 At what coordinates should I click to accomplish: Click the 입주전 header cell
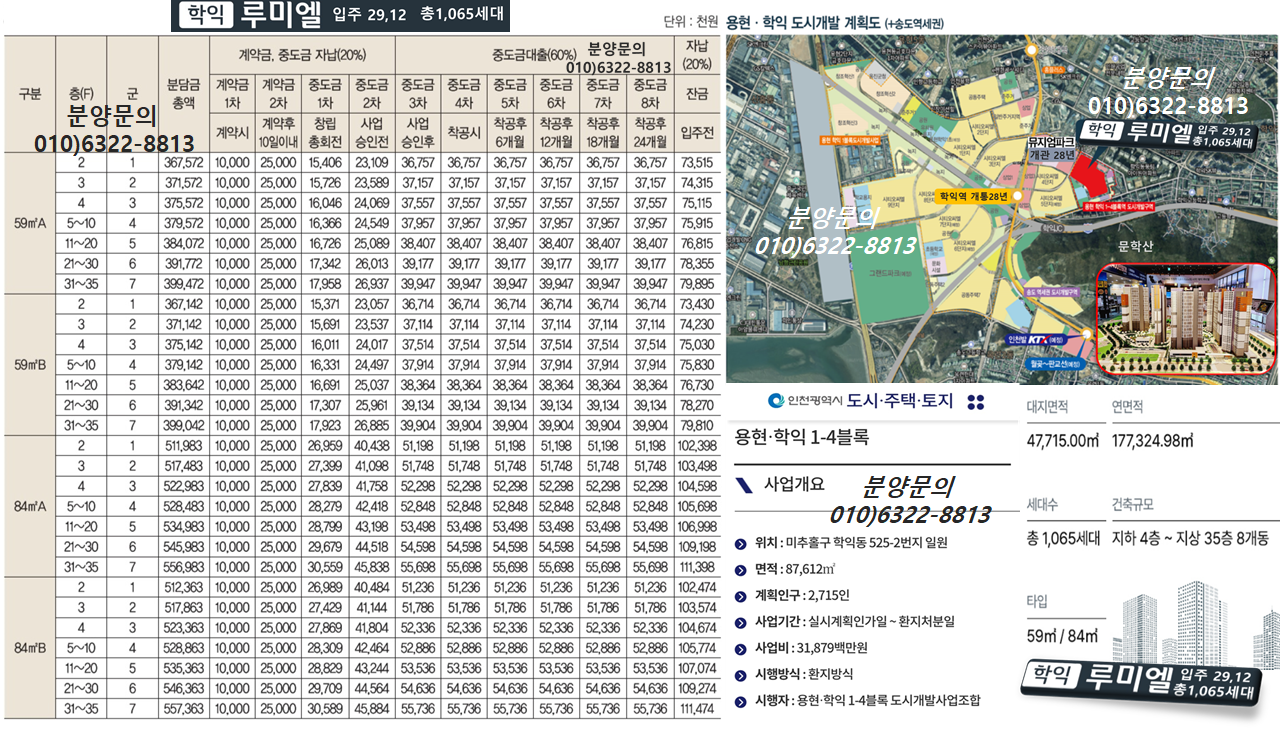click(696, 133)
